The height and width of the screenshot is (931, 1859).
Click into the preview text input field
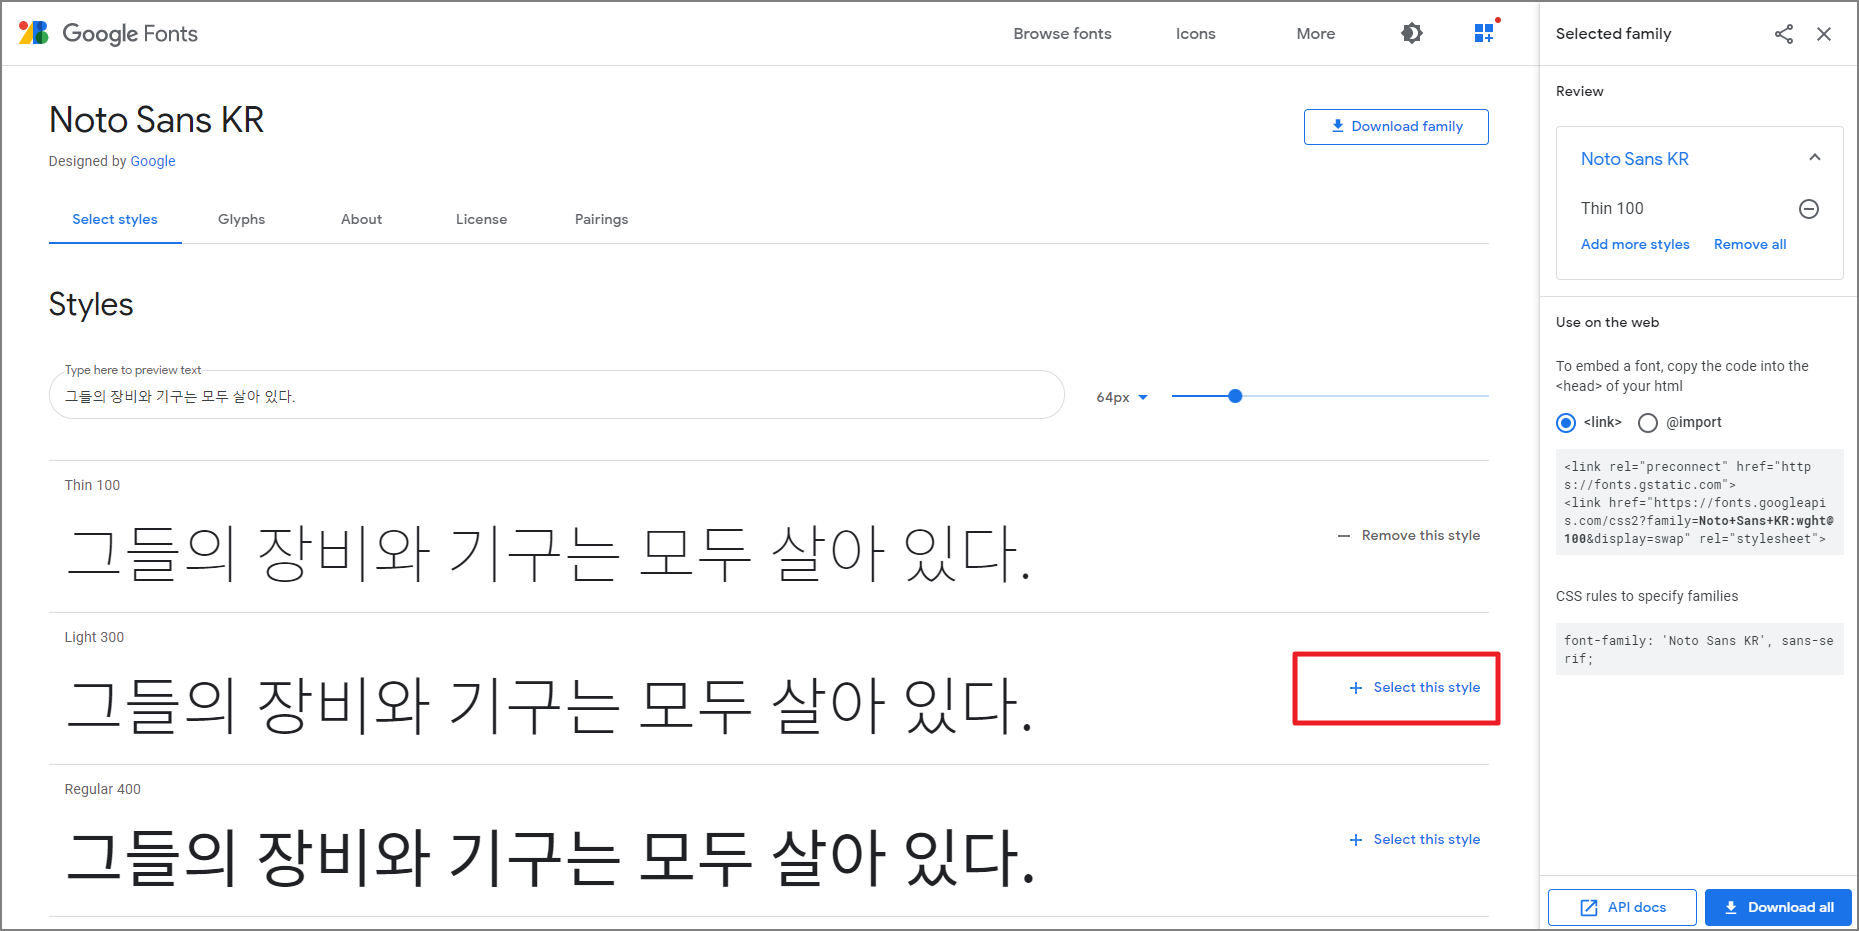click(556, 396)
